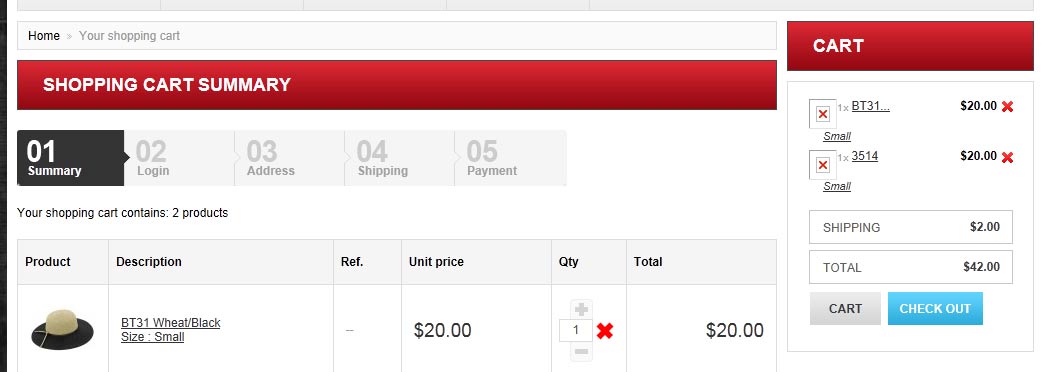Click broken image icon beside 3514
The image size is (1044, 372).
coord(822,164)
